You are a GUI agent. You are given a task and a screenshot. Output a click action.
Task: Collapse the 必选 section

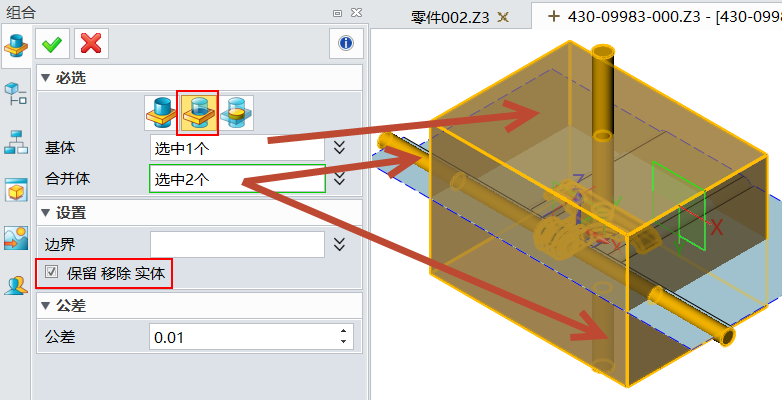(45, 78)
